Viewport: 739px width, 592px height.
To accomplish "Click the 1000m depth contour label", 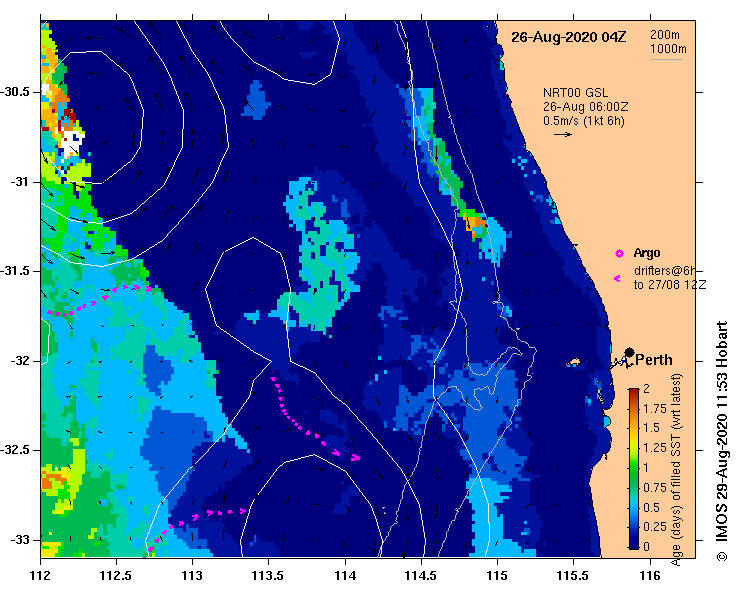I will (668, 49).
